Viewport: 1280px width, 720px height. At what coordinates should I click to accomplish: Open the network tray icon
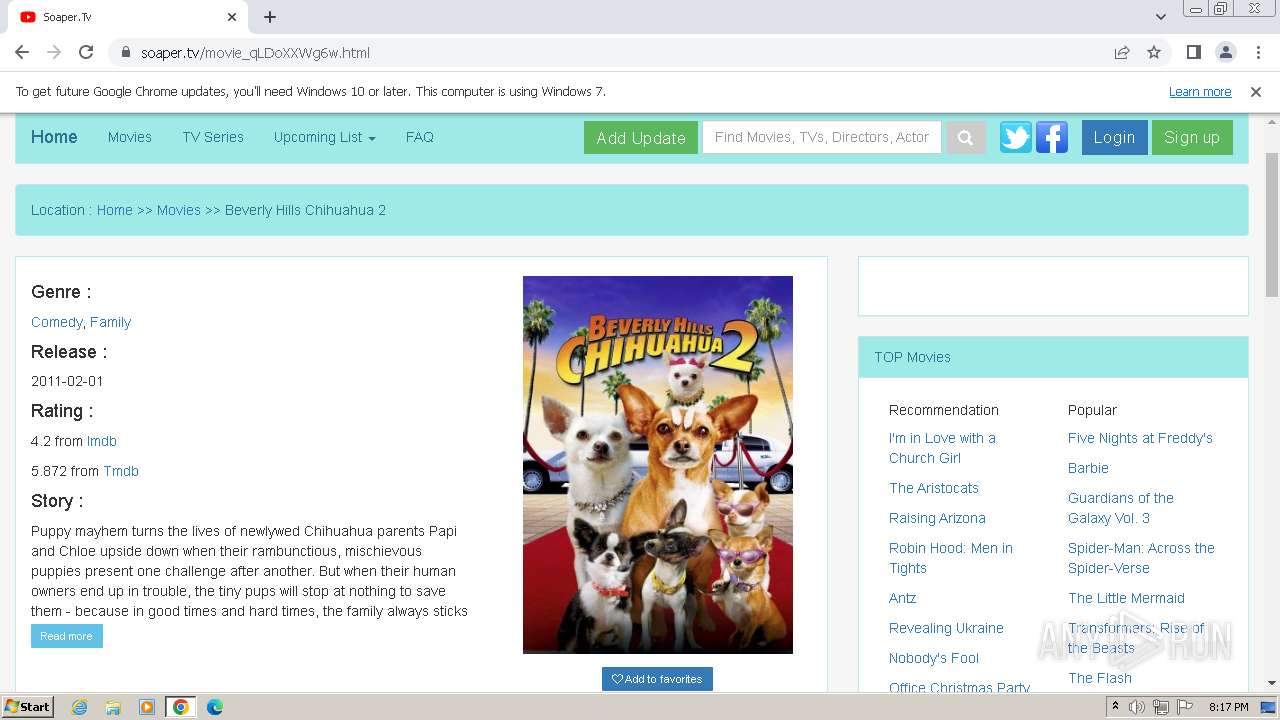pyautogui.click(x=1160, y=707)
